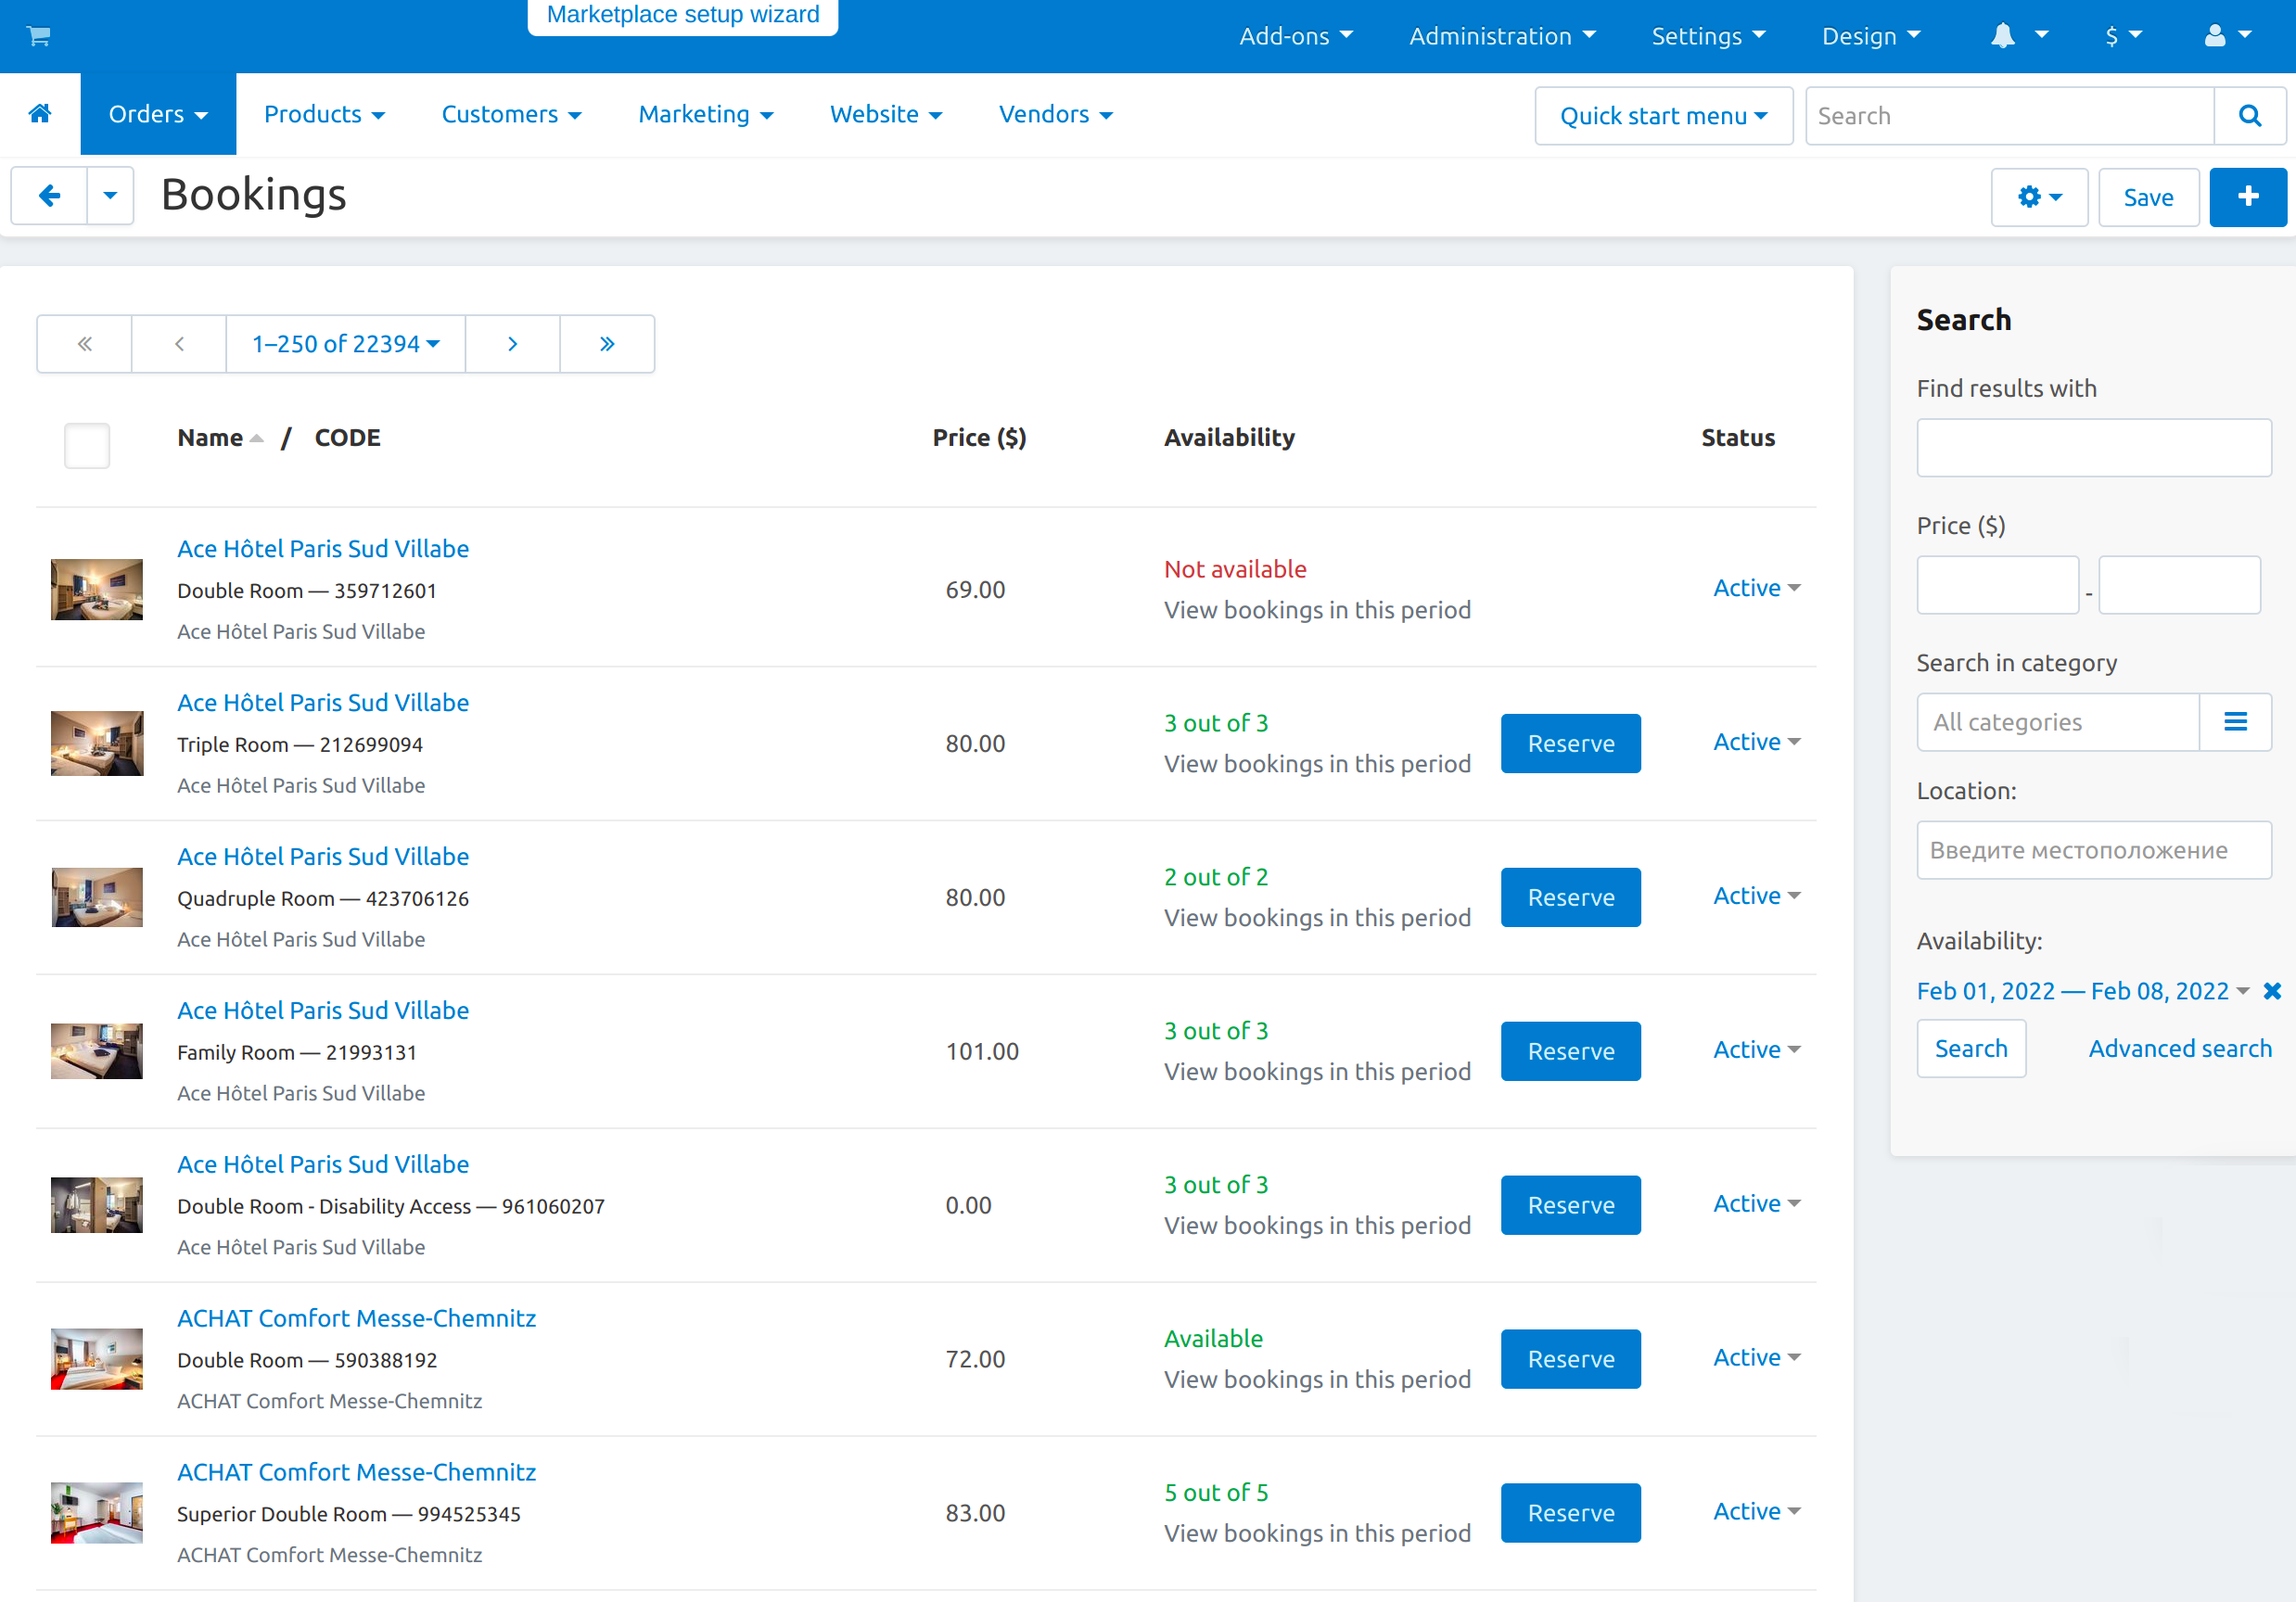Open thumbnail of Superior Double Room
The height and width of the screenshot is (1602, 2296).
[97, 1514]
